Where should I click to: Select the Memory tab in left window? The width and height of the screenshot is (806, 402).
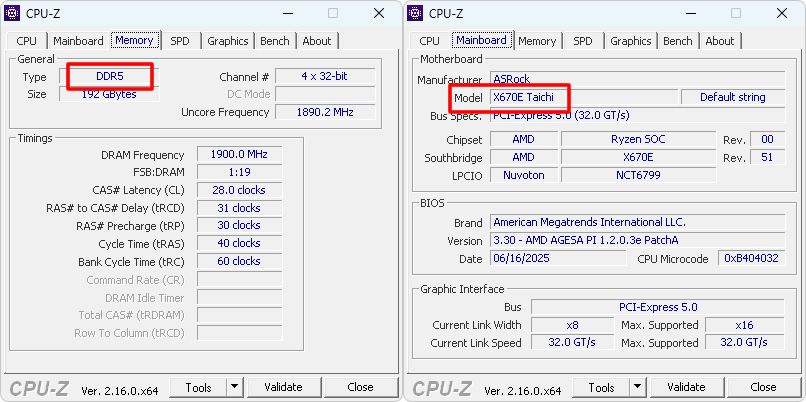pyautogui.click(x=134, y=40)
